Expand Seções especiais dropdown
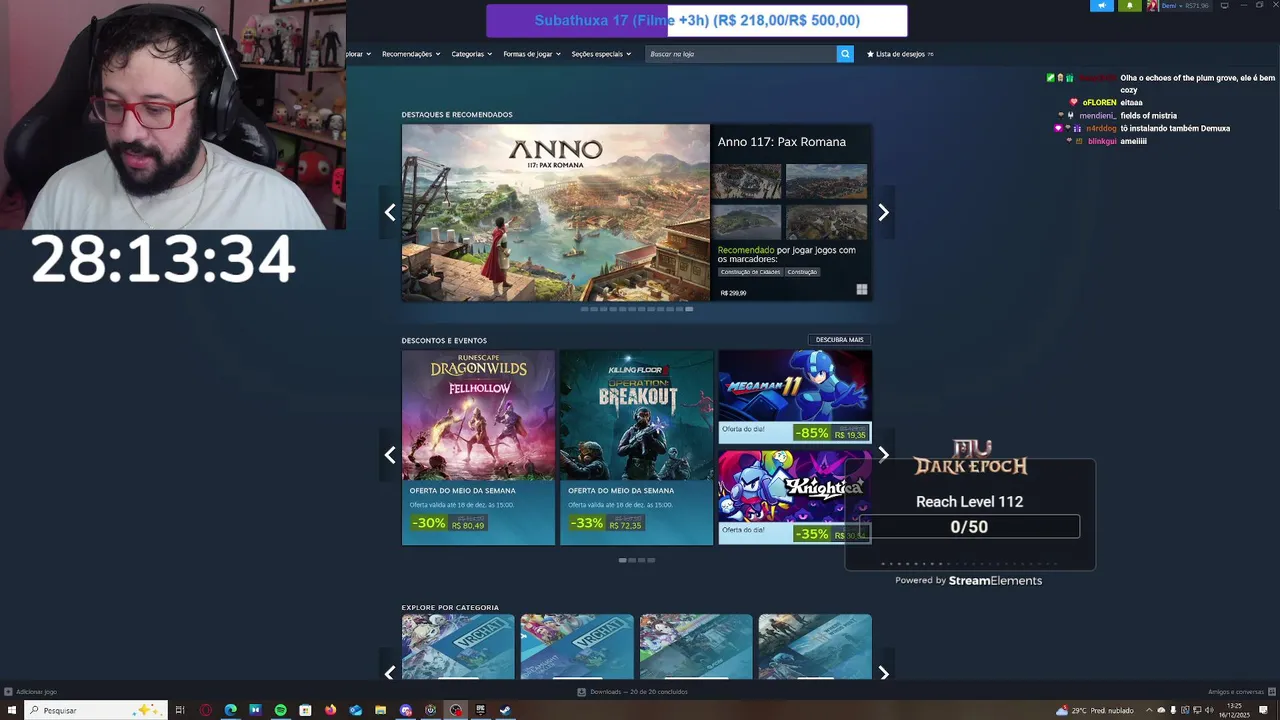 pos(601,54)
